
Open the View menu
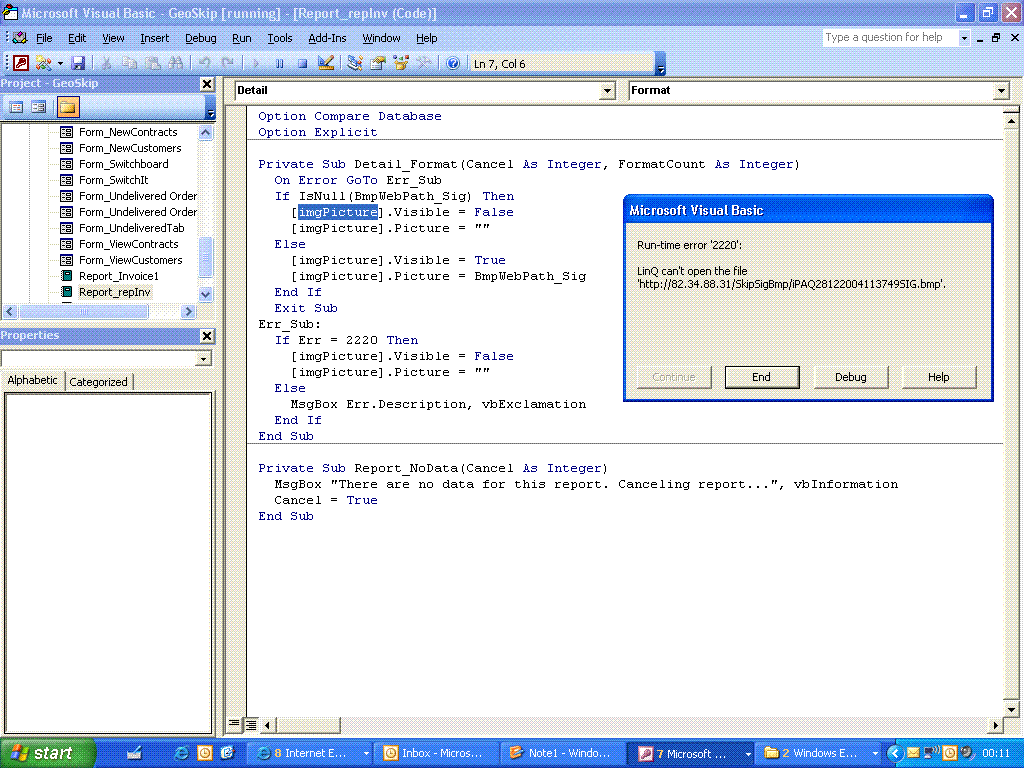coord(113,38)
